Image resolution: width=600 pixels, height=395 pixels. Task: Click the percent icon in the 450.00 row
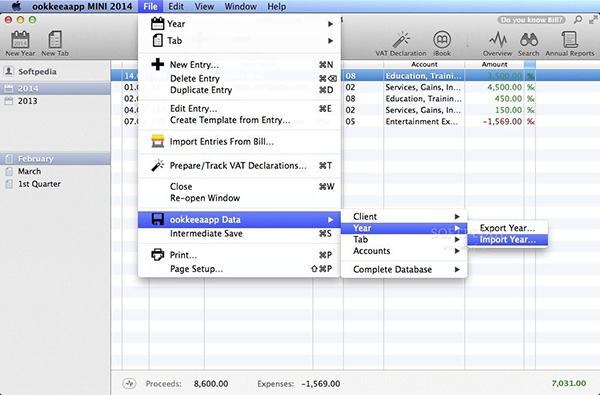coord(530,99)
